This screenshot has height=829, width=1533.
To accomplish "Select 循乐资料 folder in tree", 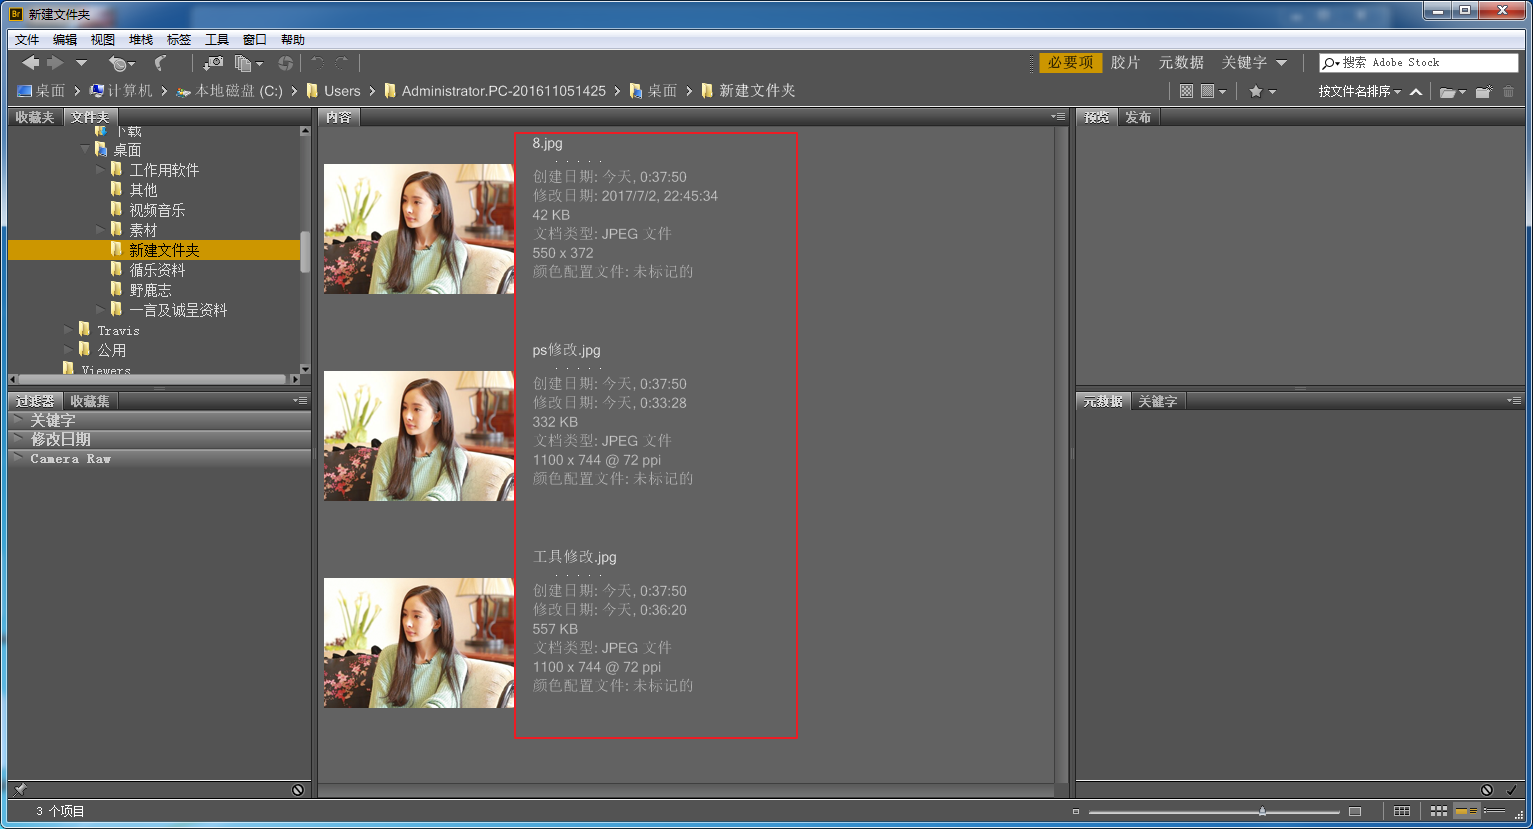I will [157, 270].
